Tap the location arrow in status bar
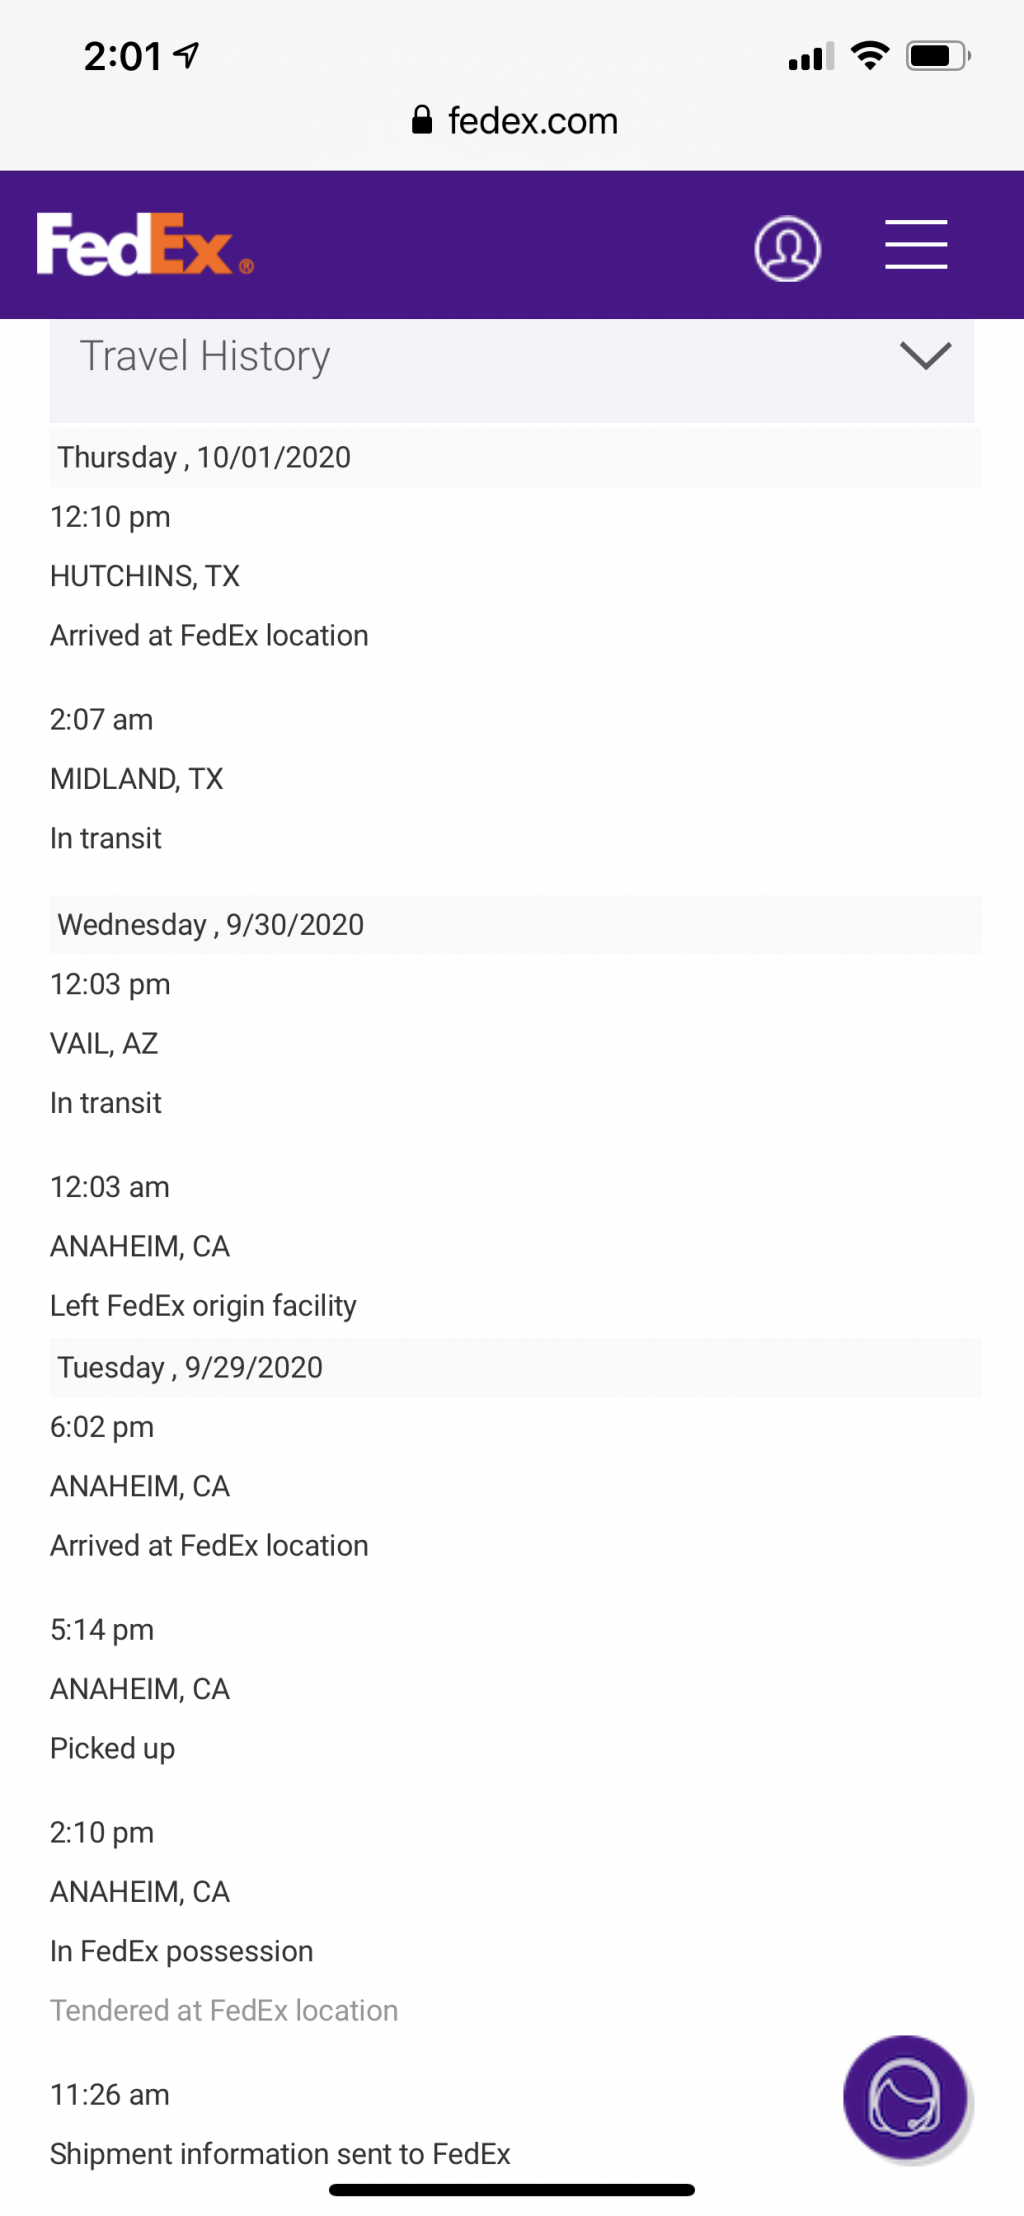Image resolution: width=1024 pixels, height=2216 pixels. coord(186,55)
